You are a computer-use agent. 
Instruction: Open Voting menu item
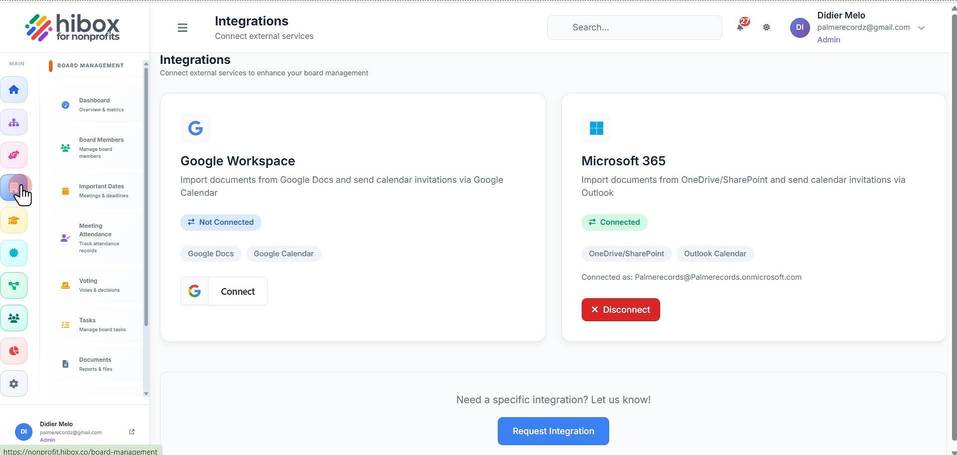[95, 285]
